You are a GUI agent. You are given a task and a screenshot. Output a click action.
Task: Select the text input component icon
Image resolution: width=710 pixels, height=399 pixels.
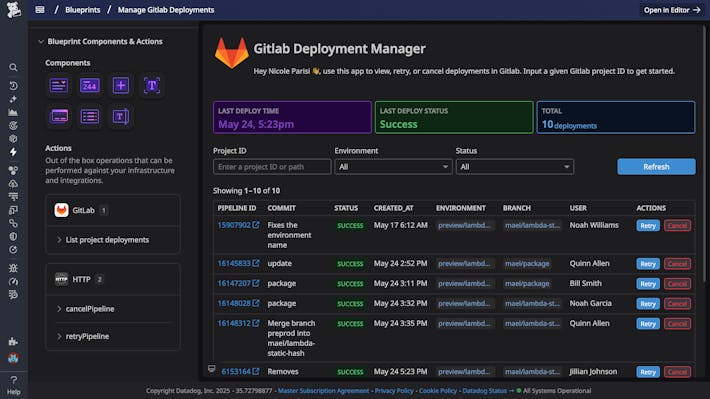pyautogui.click(x=59, y=85)
